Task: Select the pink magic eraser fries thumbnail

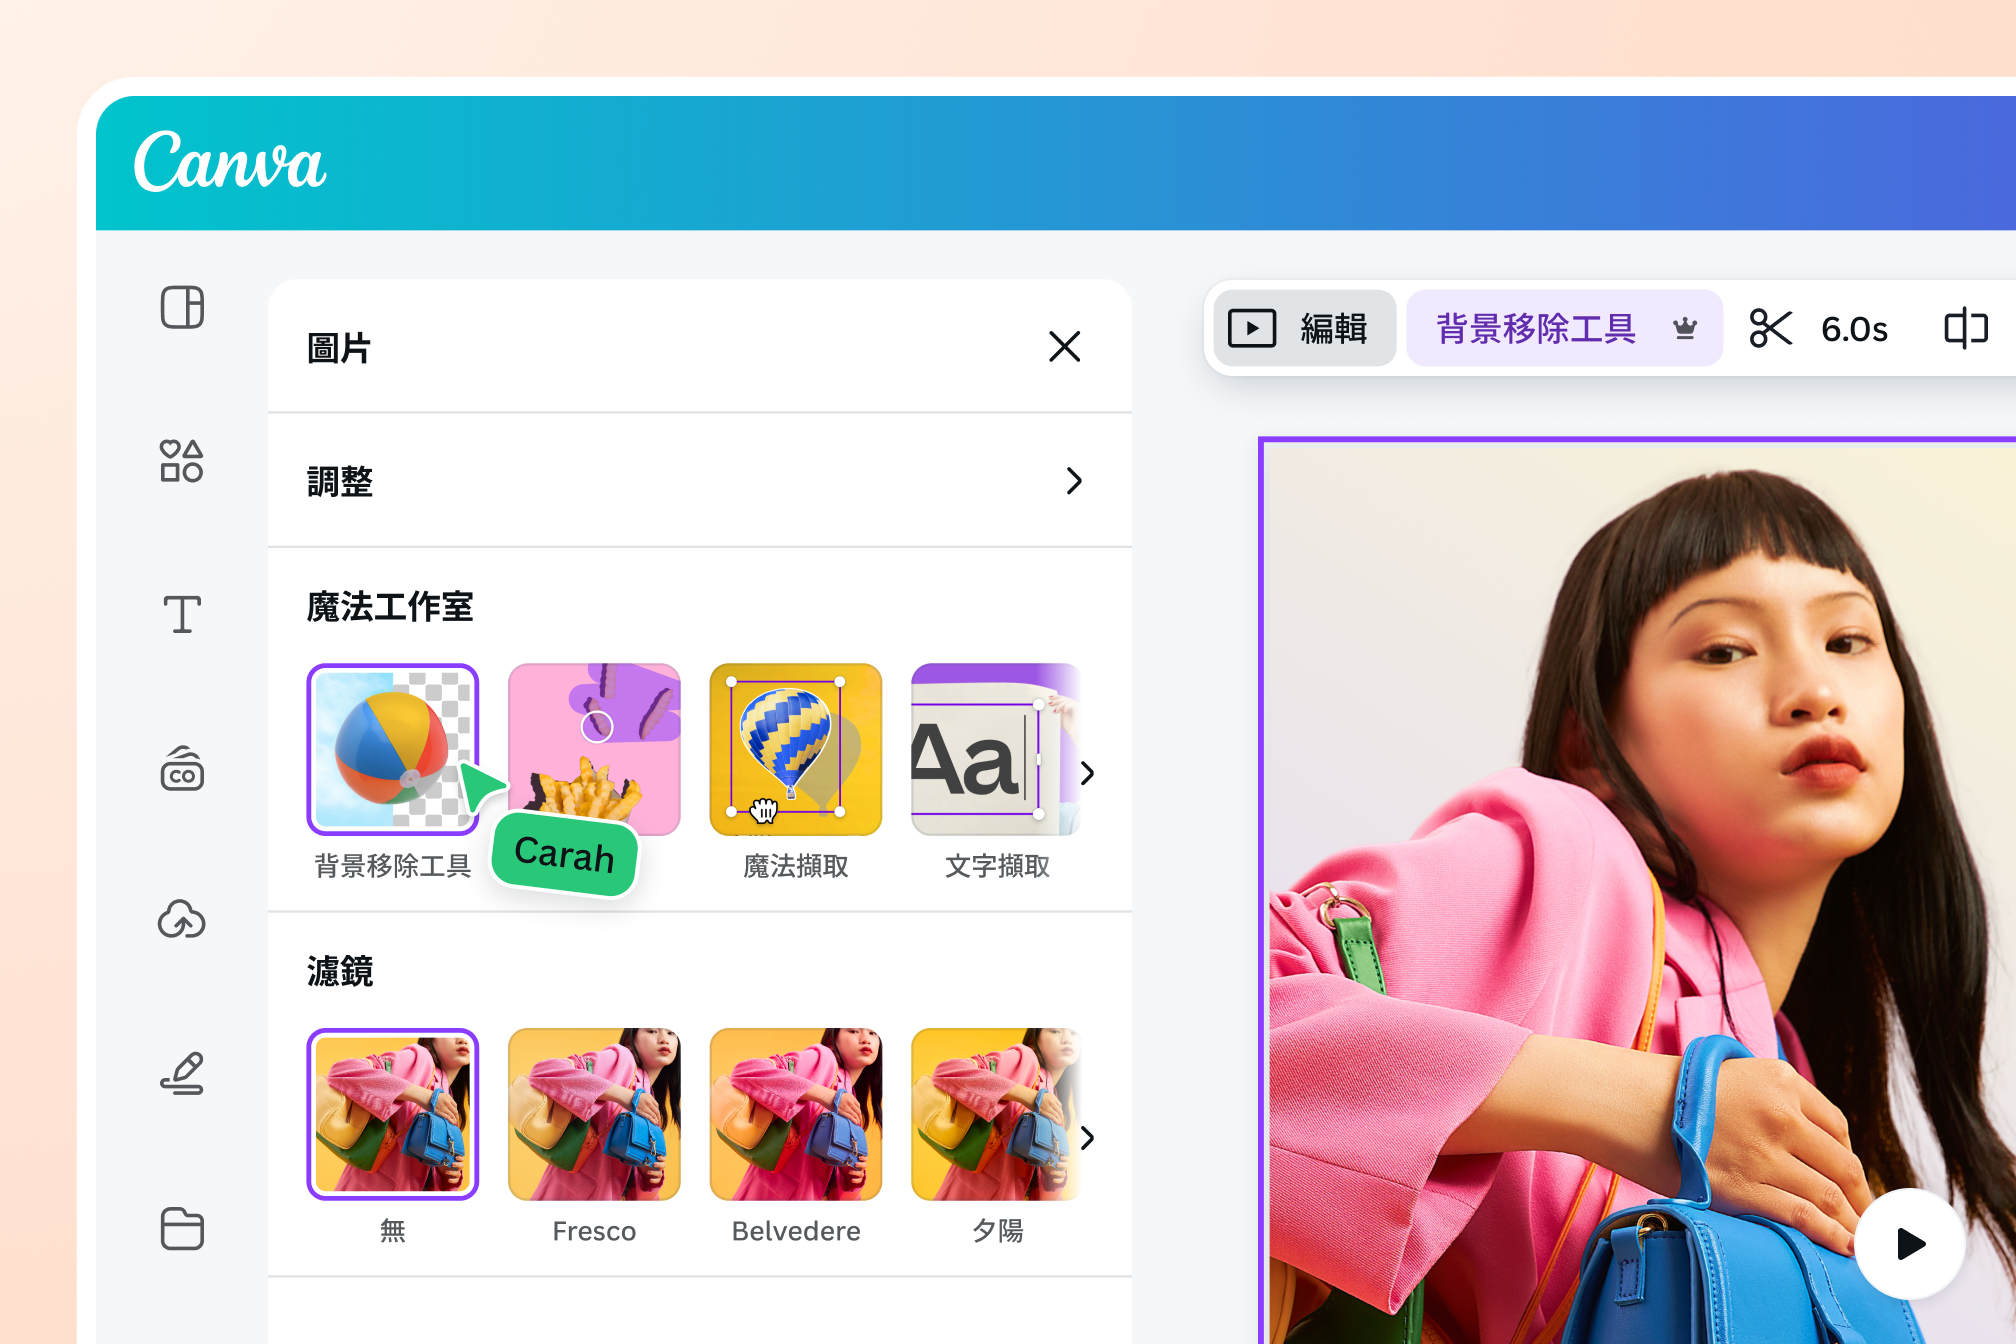Action: [x=594, y=749]
